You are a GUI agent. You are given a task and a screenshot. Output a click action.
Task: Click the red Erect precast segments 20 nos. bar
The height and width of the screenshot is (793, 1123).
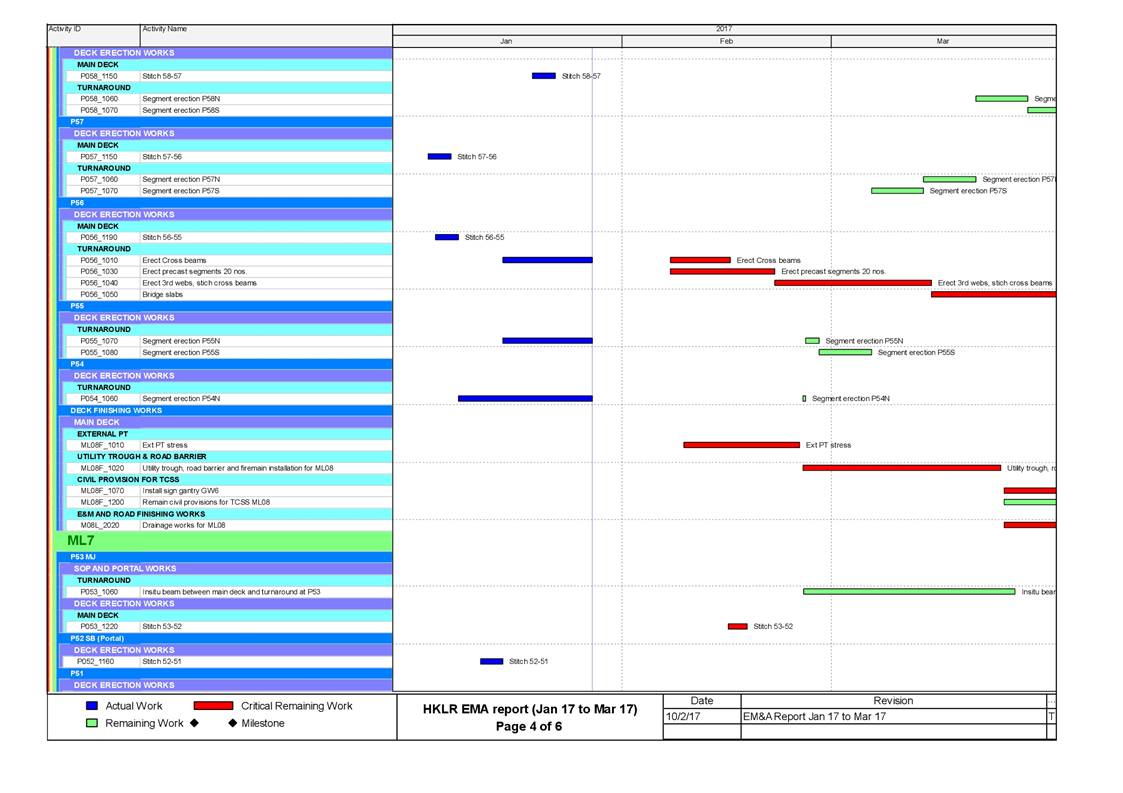[x=722, y=271]
